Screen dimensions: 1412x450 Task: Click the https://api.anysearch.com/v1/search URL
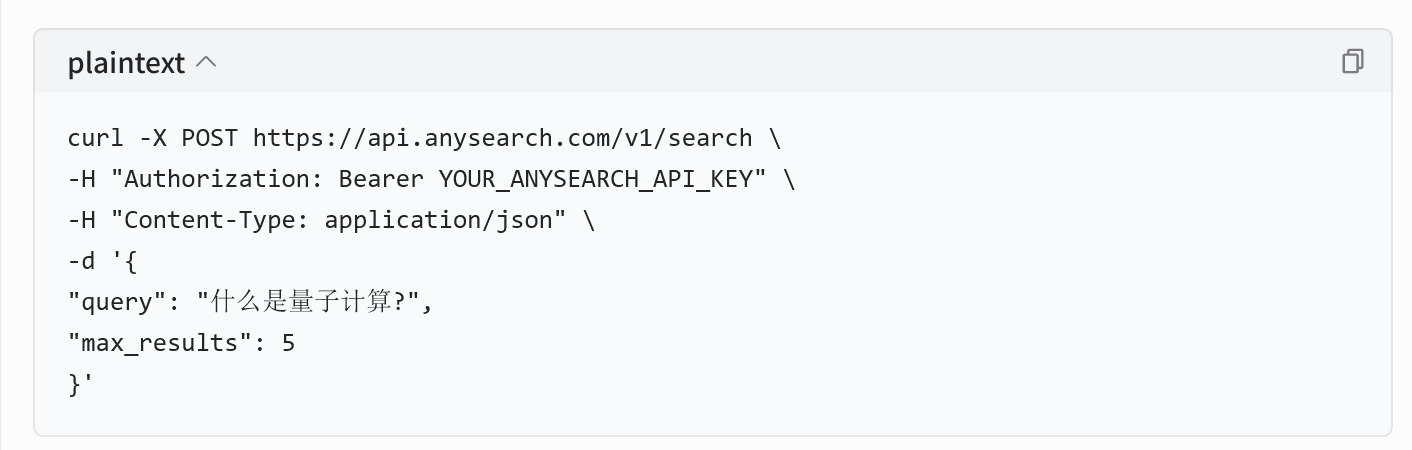click(502, 138)
